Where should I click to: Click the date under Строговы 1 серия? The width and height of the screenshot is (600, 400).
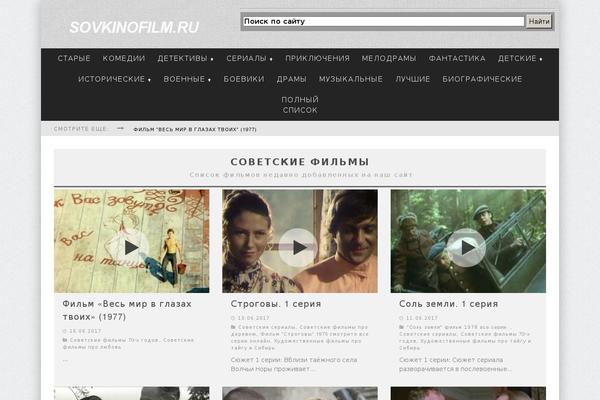pos(253,318)
